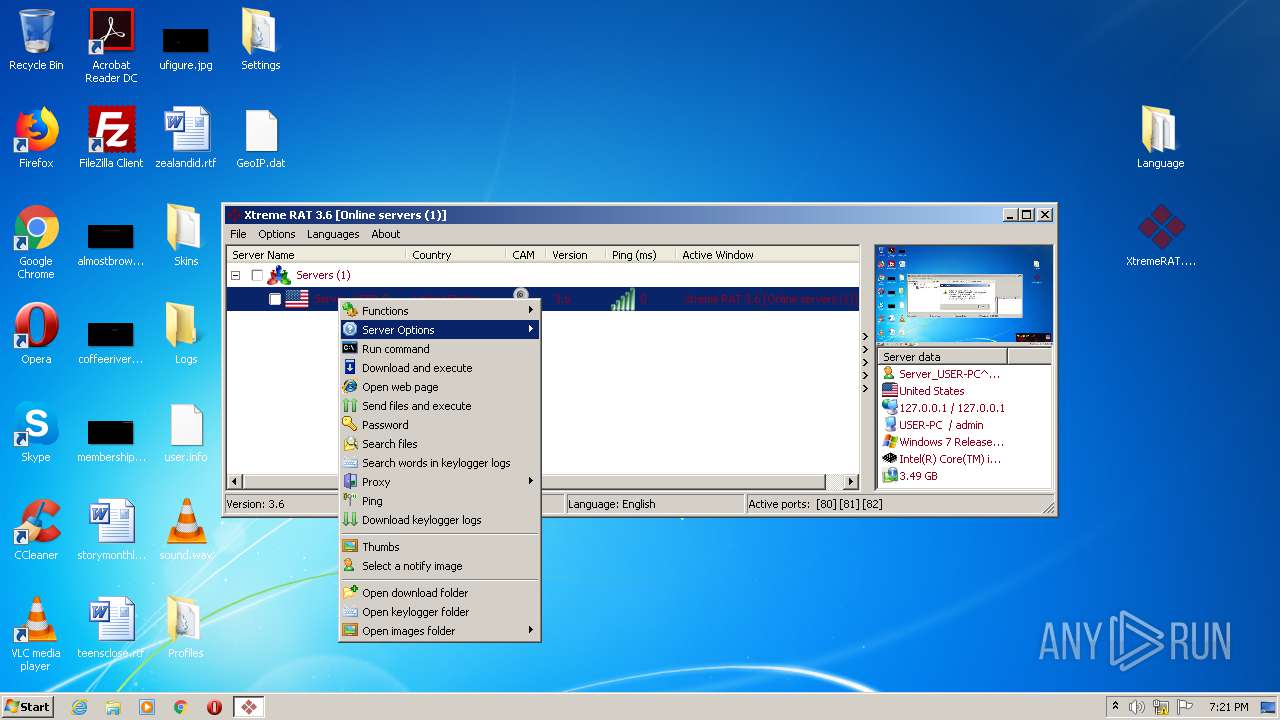Screen dimensions: 1280x720
Task: Expand the Functions submenu
Action: click(440, 311)
